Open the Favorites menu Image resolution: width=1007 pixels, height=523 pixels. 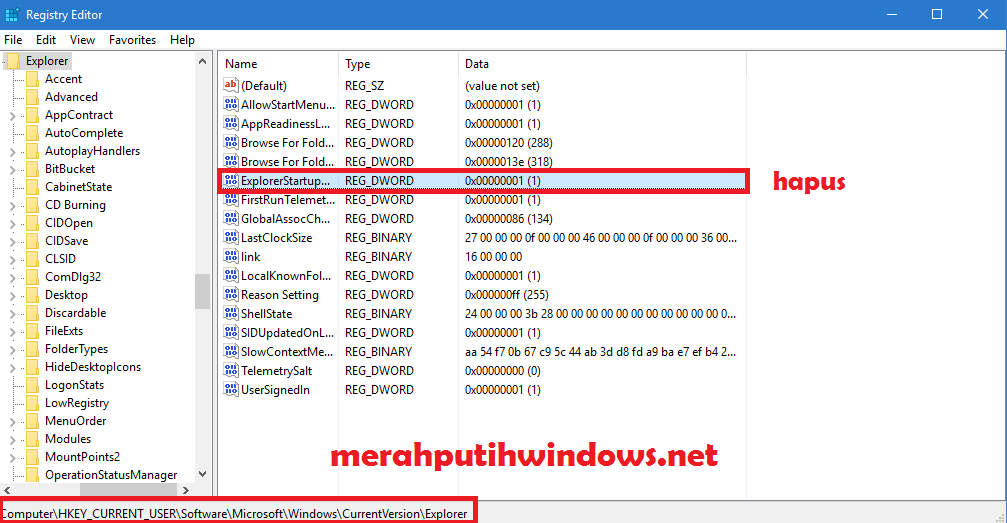click(x=132, y=40)
